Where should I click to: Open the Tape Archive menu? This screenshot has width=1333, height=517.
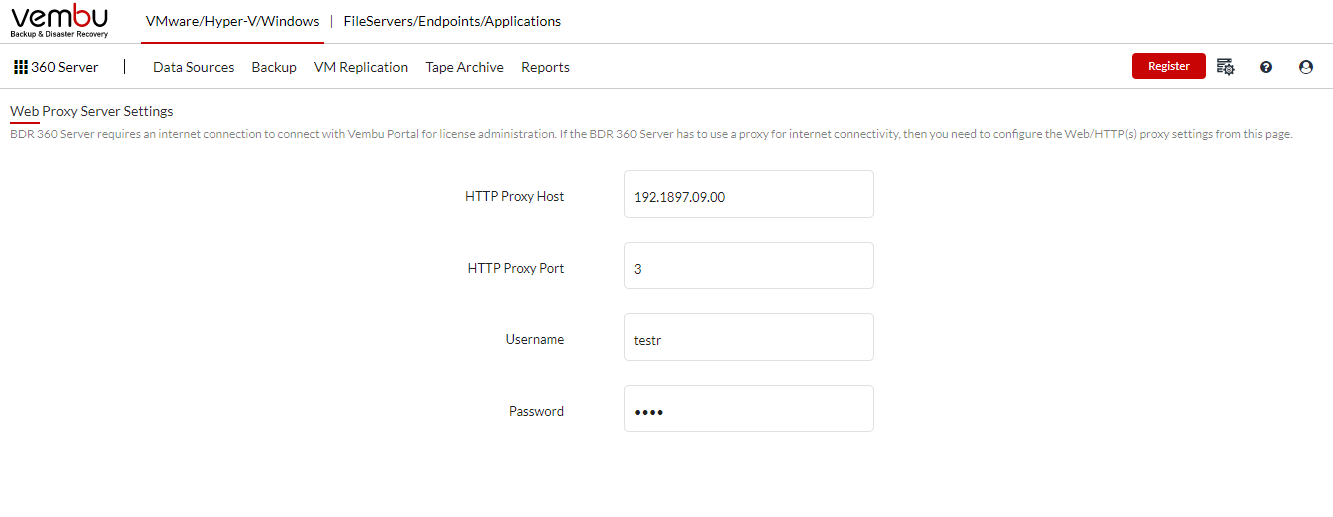pyautogui.click(x=464, y=67)
